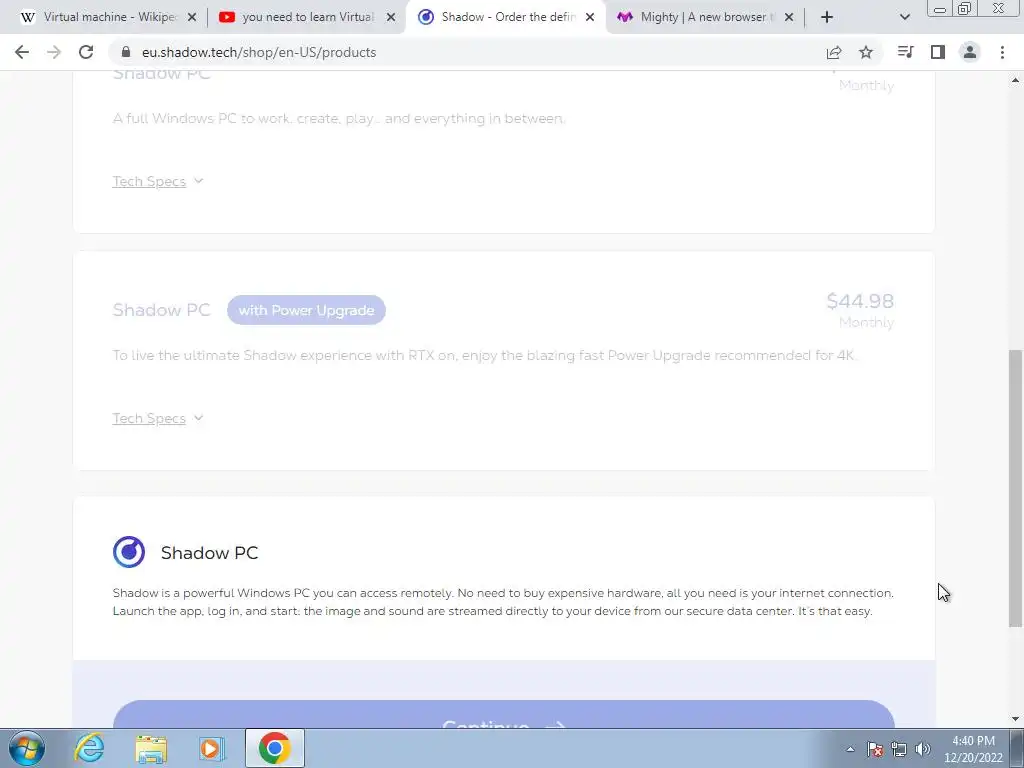Click the address bar URL
Viewport: 1024px width, 768px height.
[259, 52]
